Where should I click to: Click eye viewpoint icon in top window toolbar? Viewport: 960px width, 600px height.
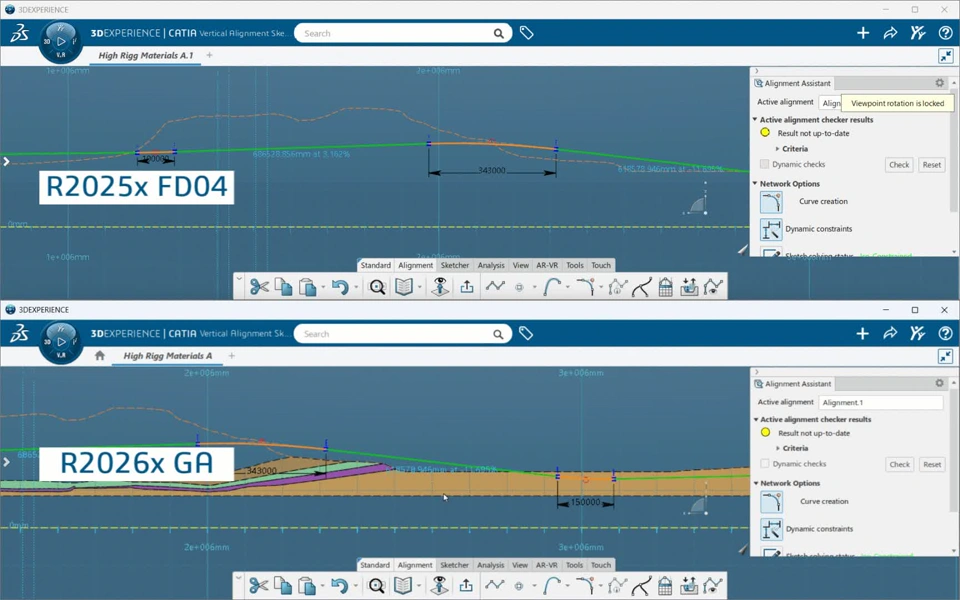[440, 287]
